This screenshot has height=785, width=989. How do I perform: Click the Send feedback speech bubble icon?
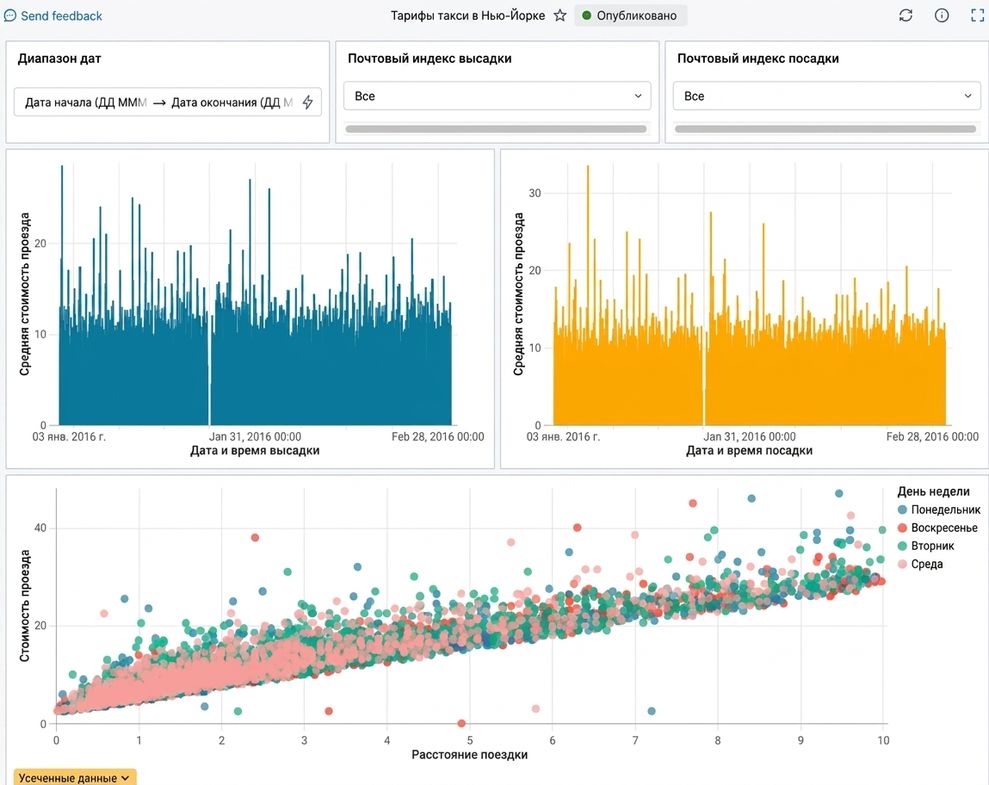coord(10,16)
